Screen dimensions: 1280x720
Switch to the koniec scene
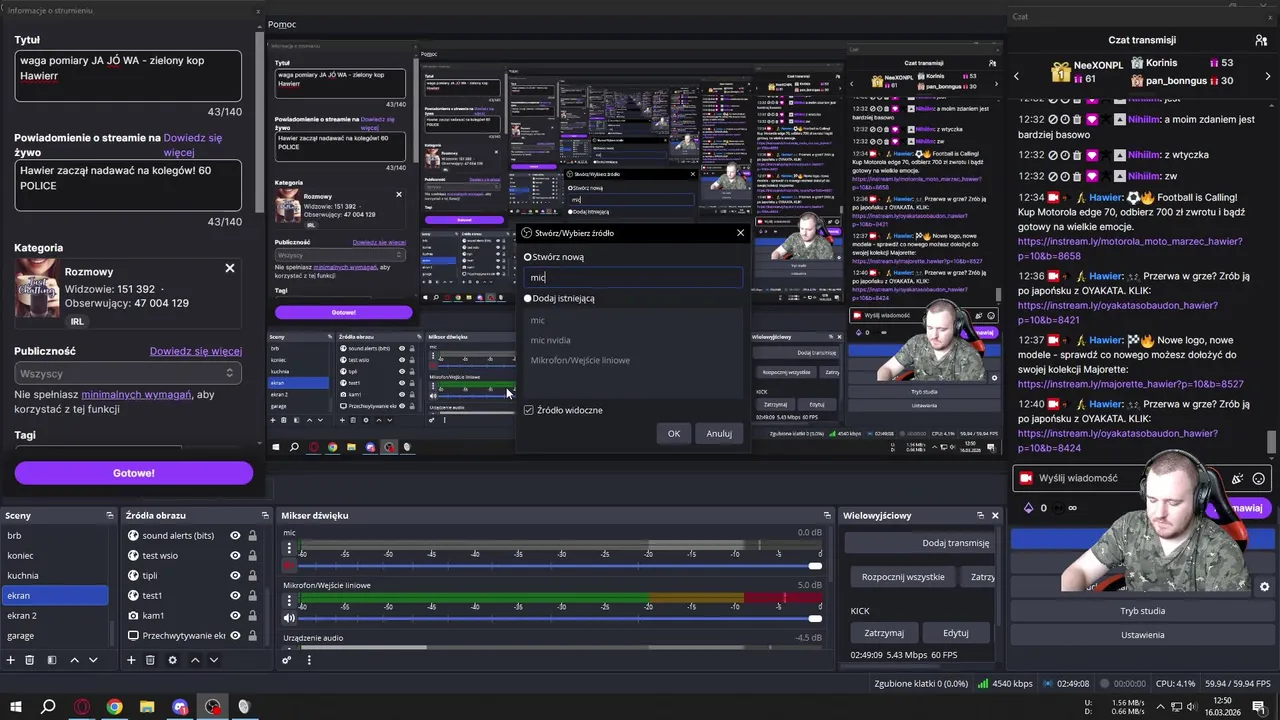(x=55, y=556)
